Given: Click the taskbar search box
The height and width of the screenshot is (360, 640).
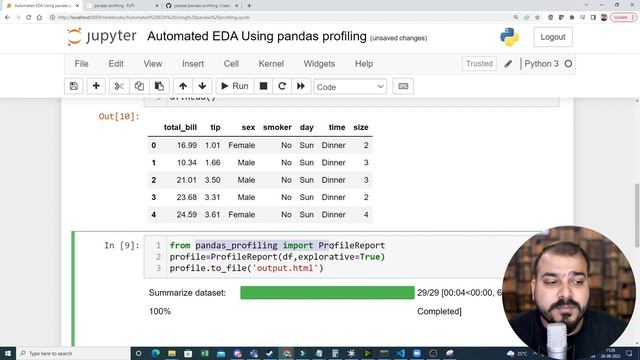Looking at the screenshot, I should coord(73,353).
